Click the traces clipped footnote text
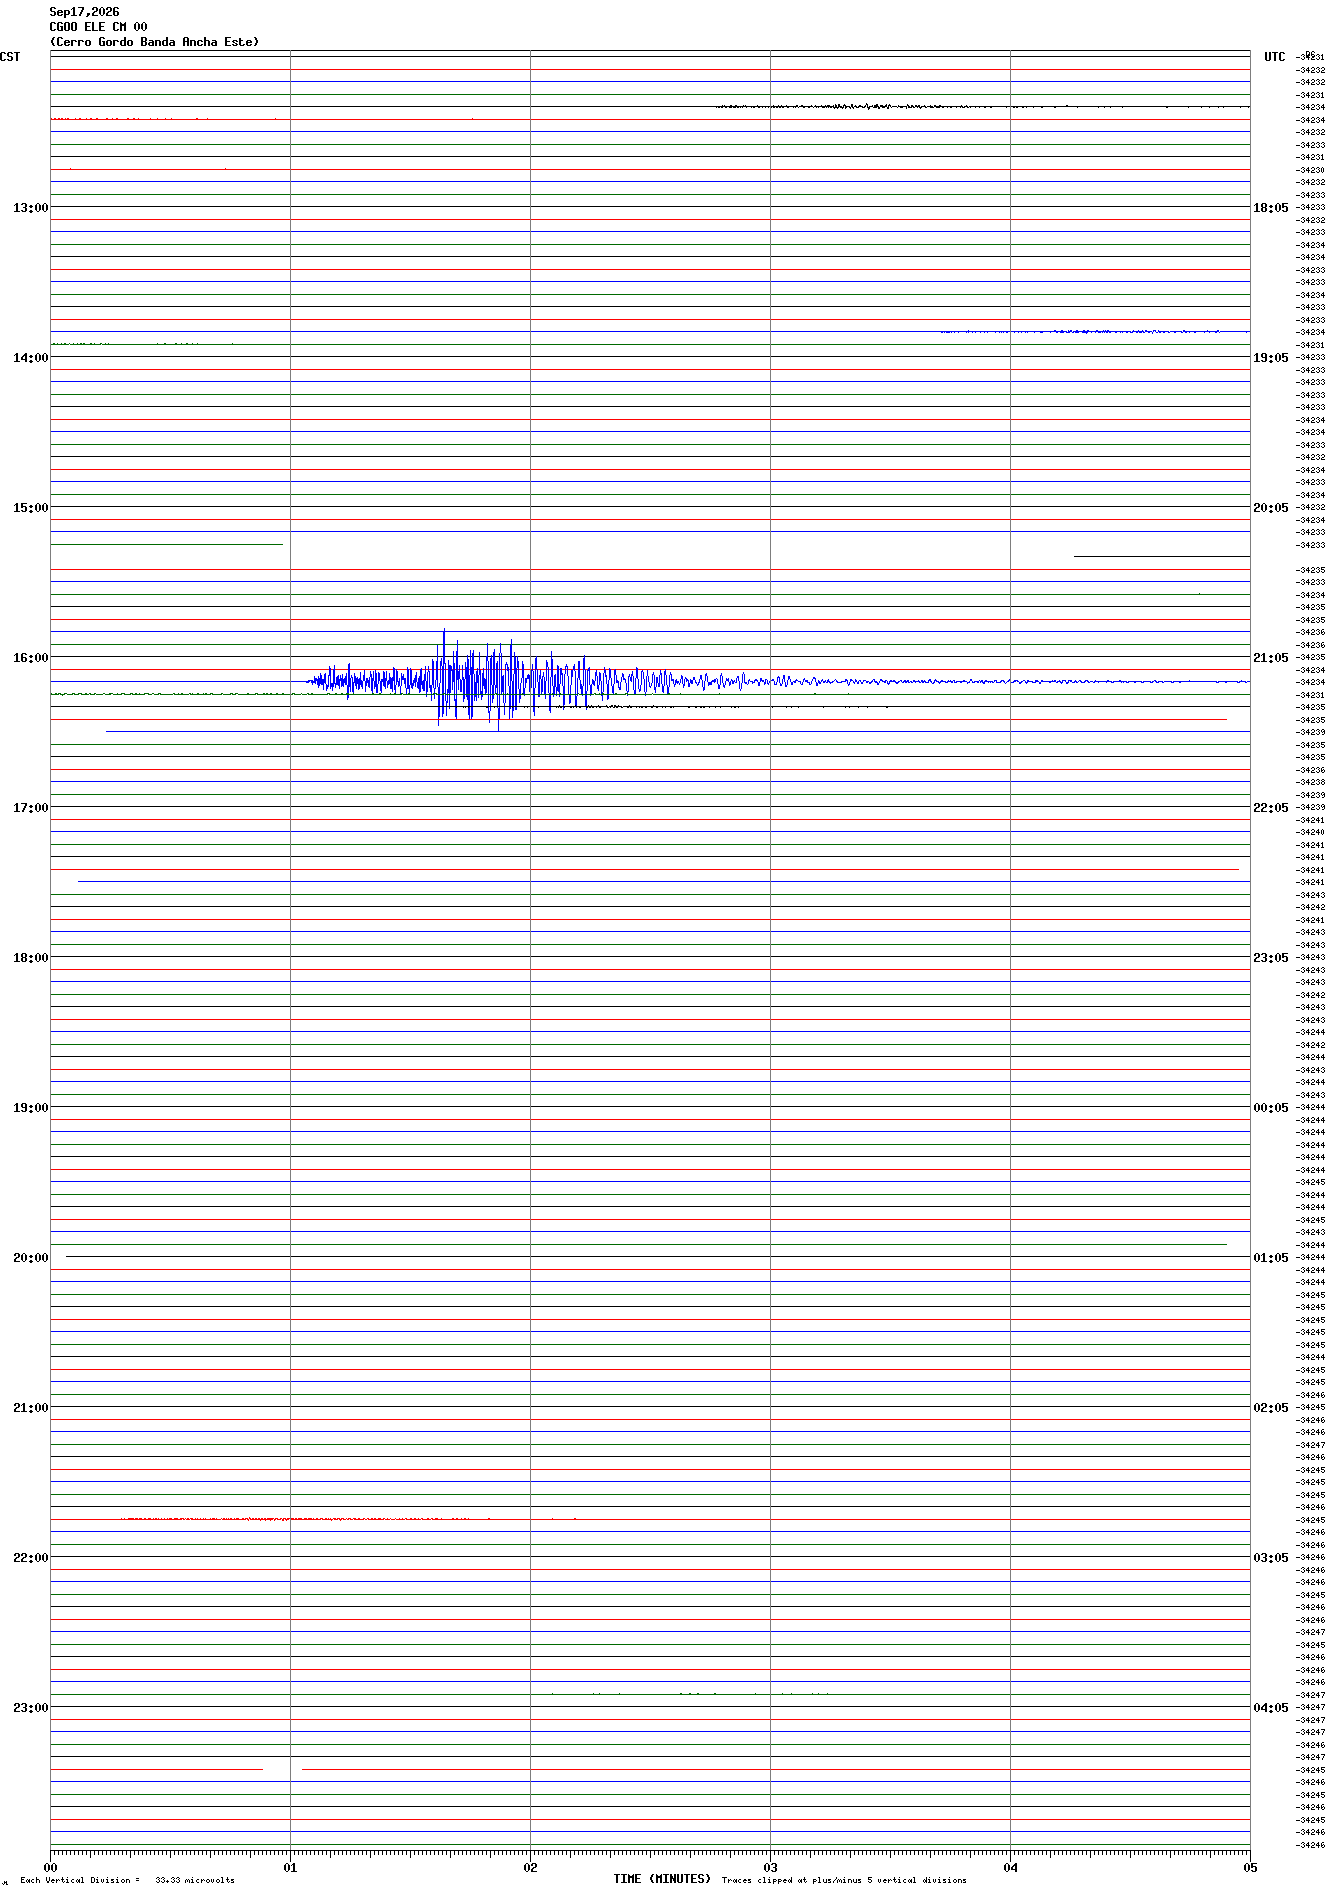 (x=844, y=1880)
